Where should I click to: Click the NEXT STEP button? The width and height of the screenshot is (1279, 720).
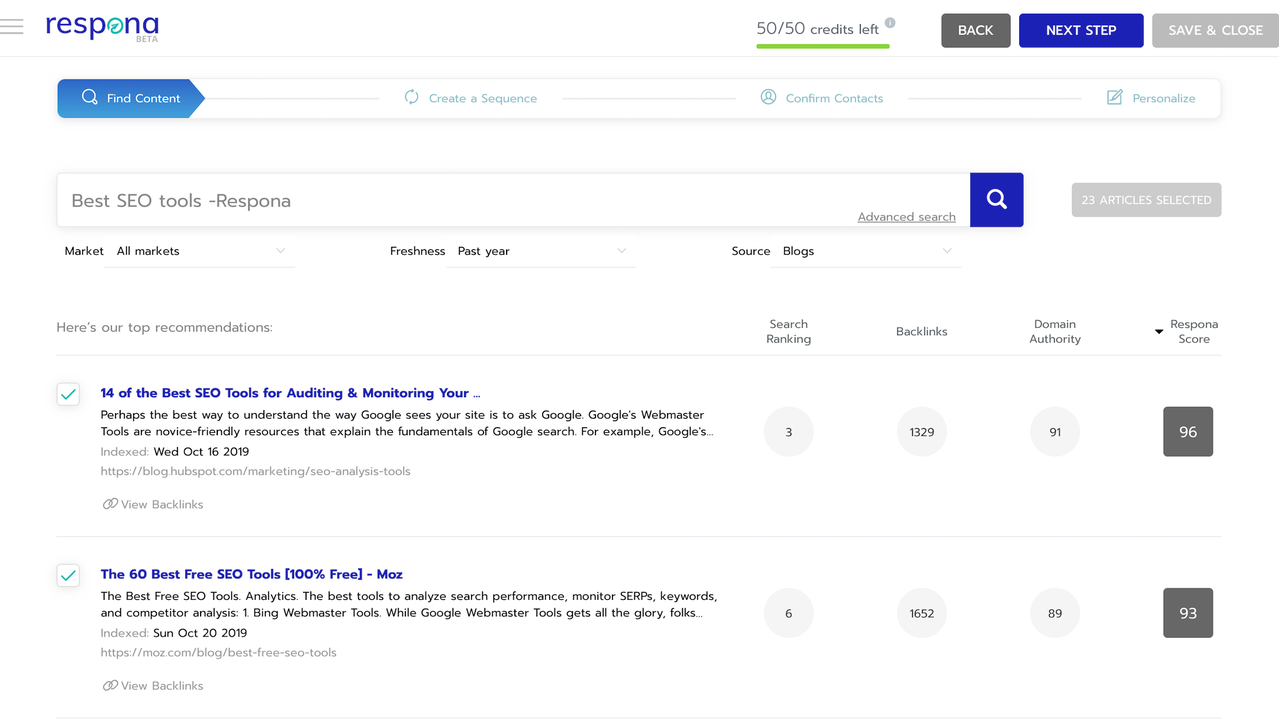pyautogui.click(x=1080, y=30)
